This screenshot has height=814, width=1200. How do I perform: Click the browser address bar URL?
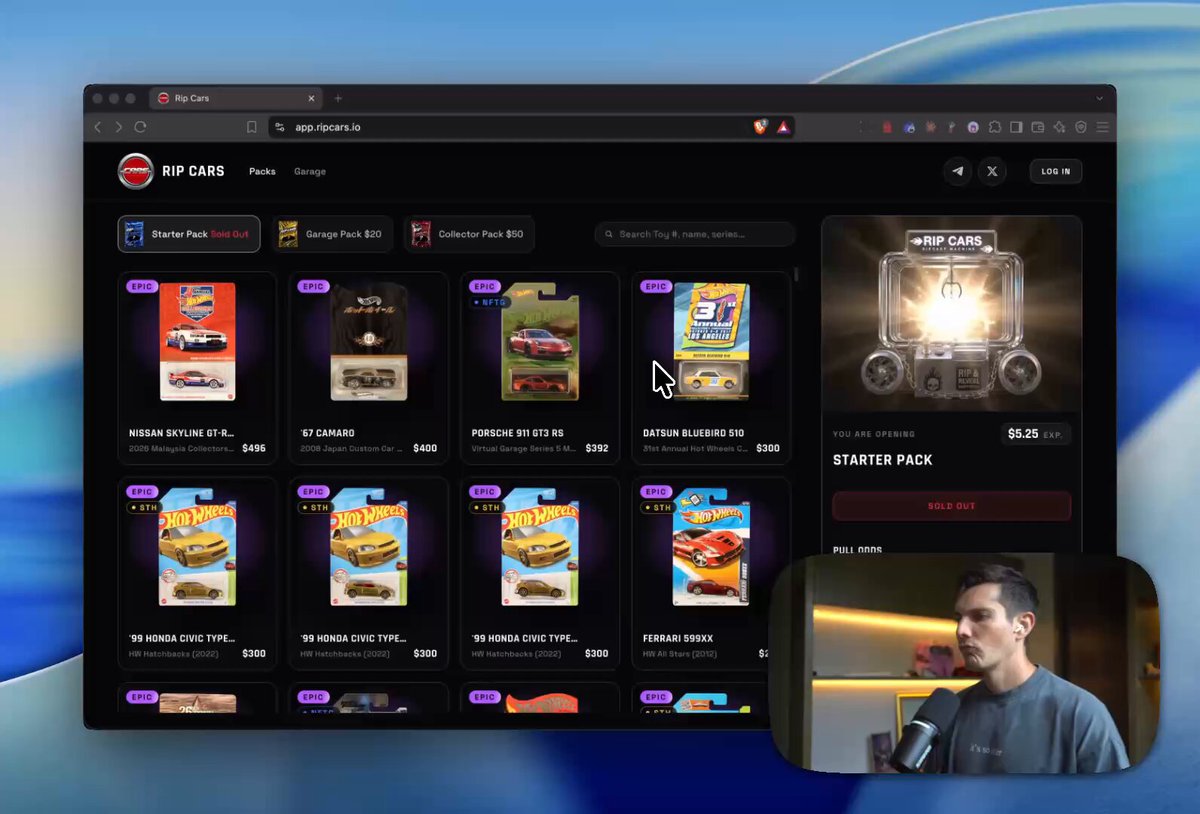tap(328, 127)
